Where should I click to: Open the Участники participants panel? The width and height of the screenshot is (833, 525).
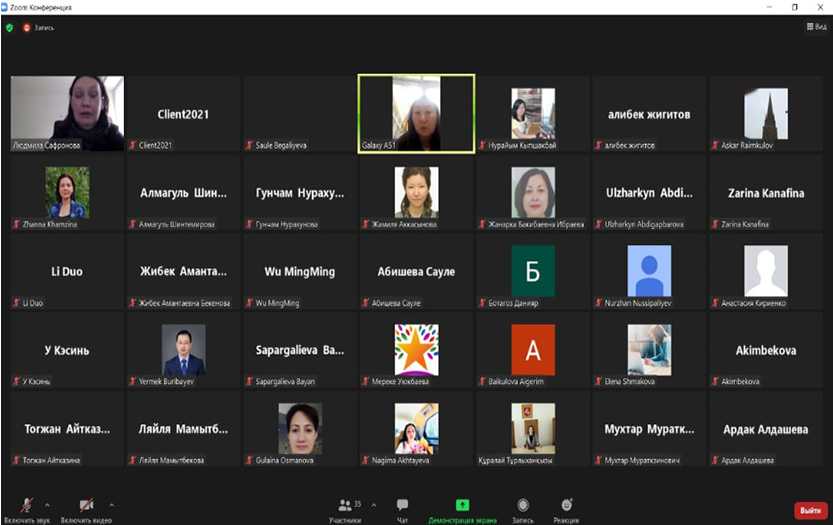[345, 509]
